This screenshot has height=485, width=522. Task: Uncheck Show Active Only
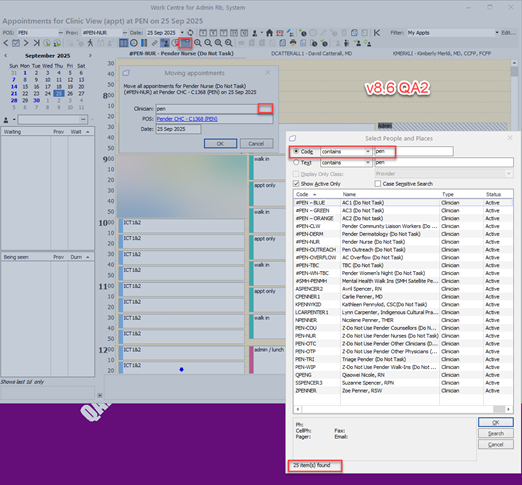tap(296, 184)
